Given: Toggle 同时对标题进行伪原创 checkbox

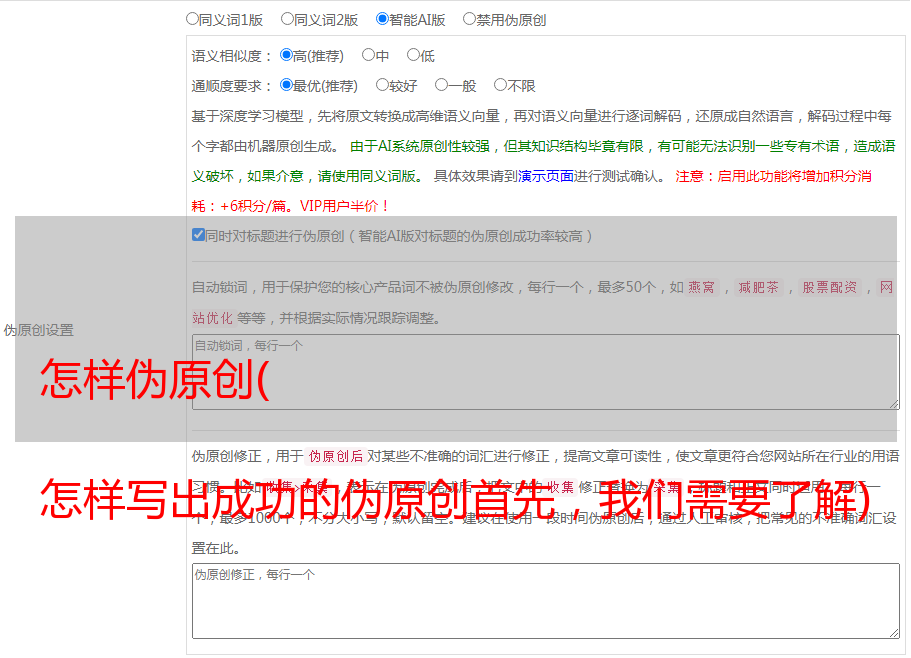Looking at the screenshot, I should (x=198, y=235).
